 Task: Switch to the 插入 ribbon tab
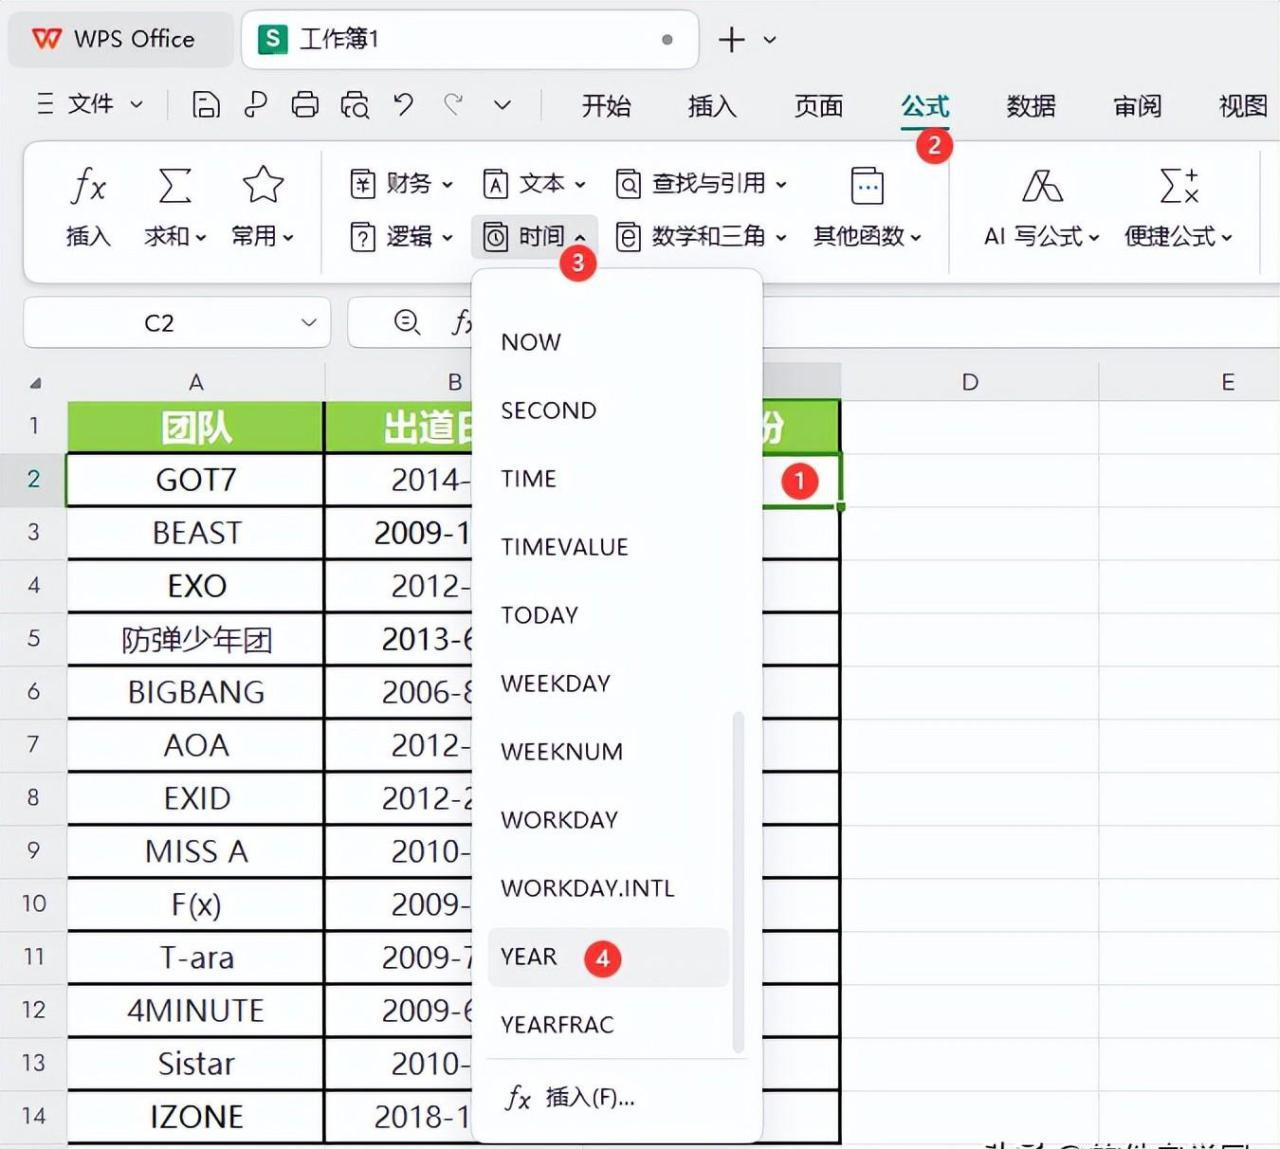(x=712, y=105)
